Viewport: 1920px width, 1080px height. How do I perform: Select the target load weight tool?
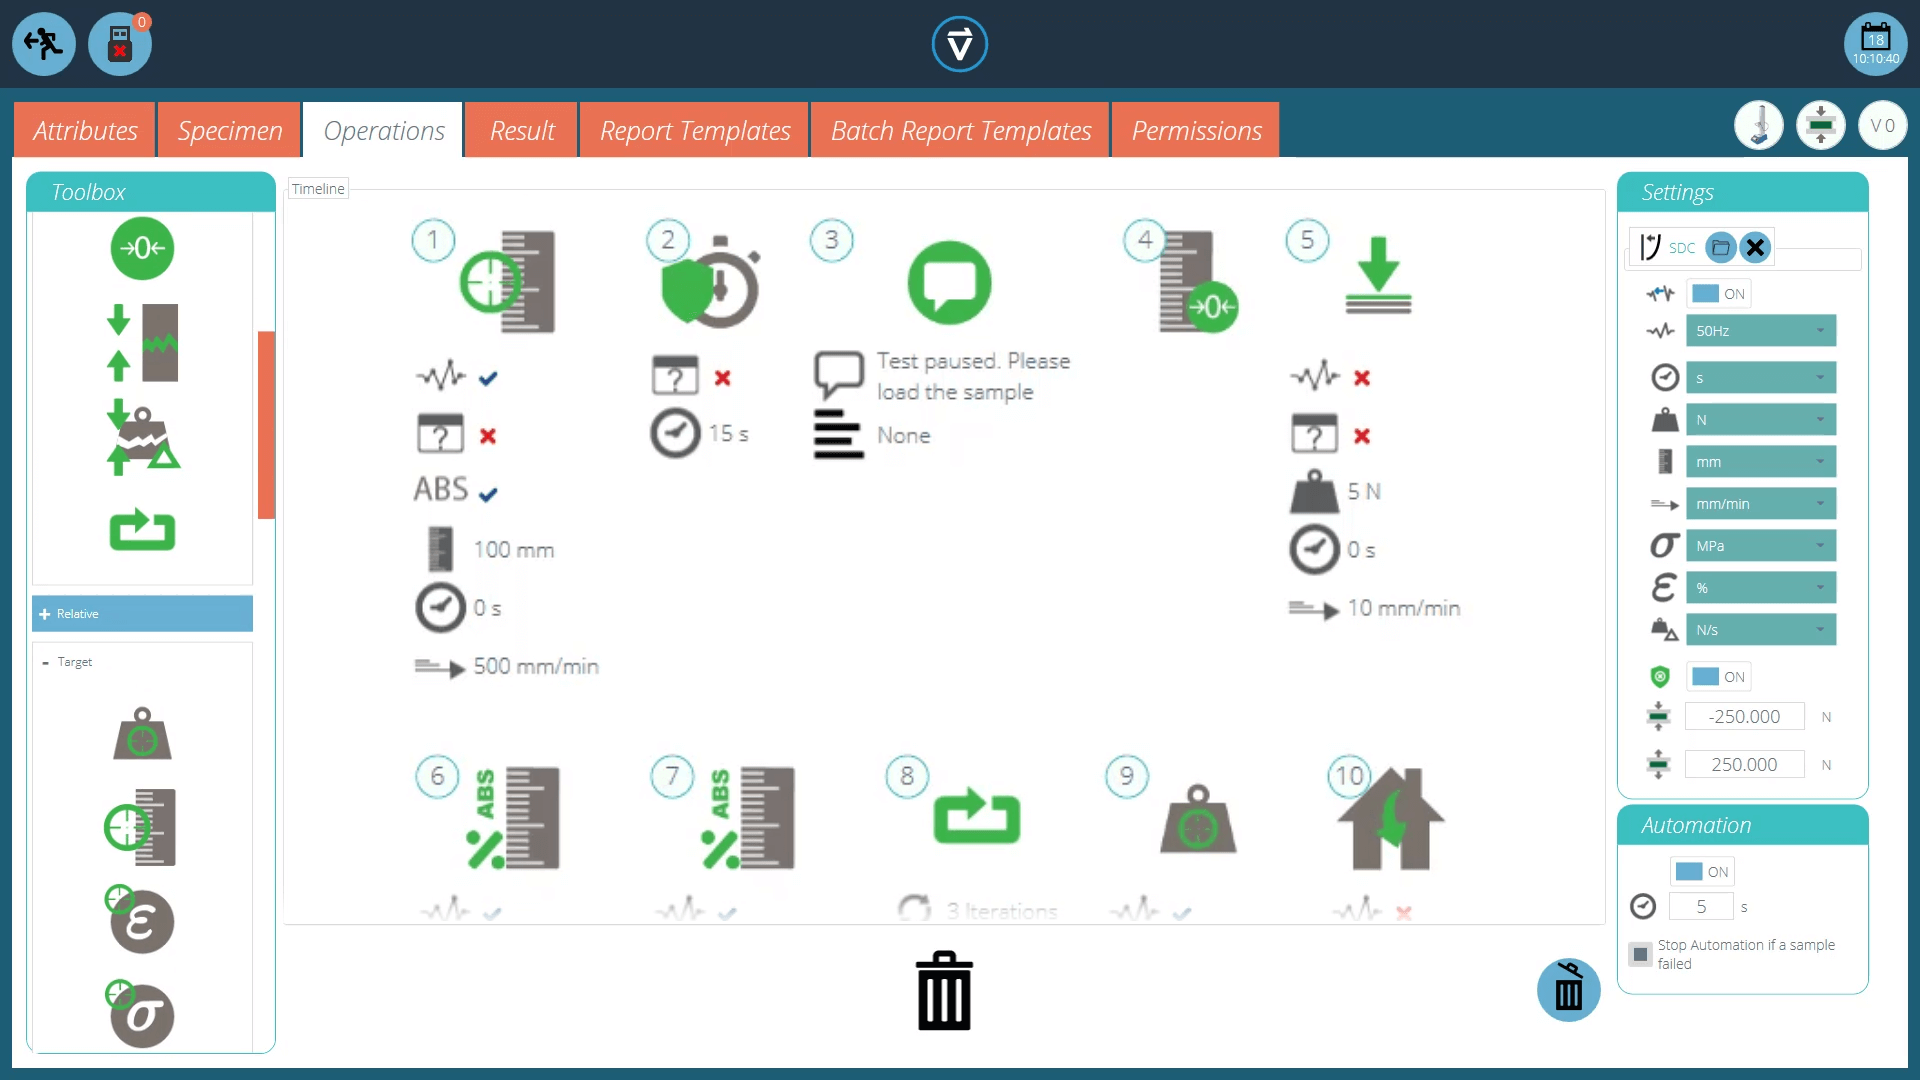[x=142, y=734]
